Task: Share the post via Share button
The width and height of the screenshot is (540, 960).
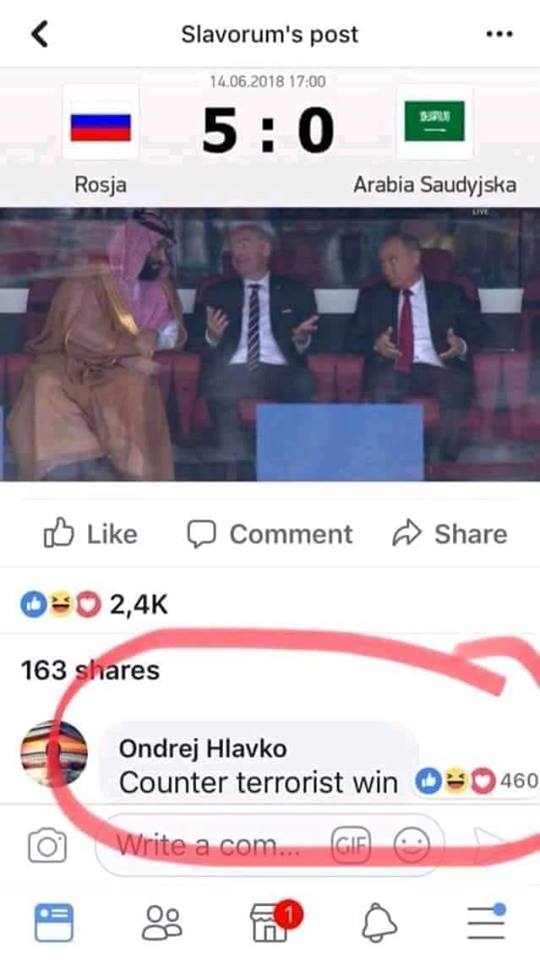Action: [x=450, y=534]
